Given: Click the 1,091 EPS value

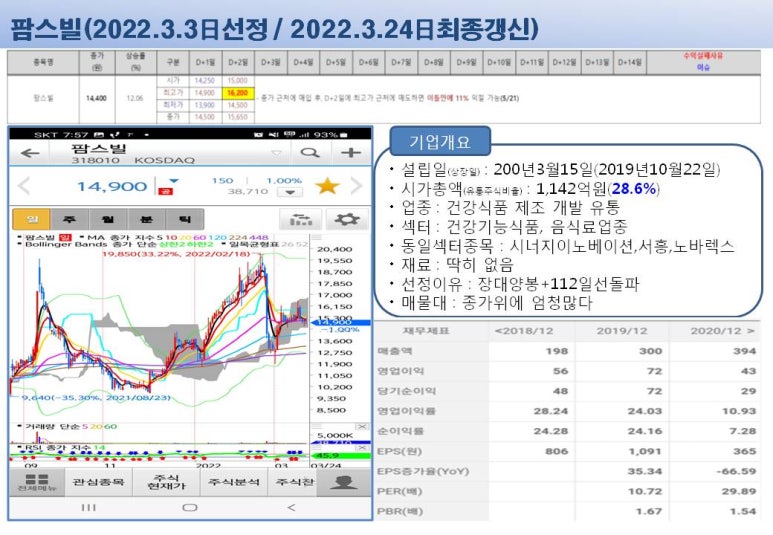Looking at the screenshot, I should pos(645,451).
